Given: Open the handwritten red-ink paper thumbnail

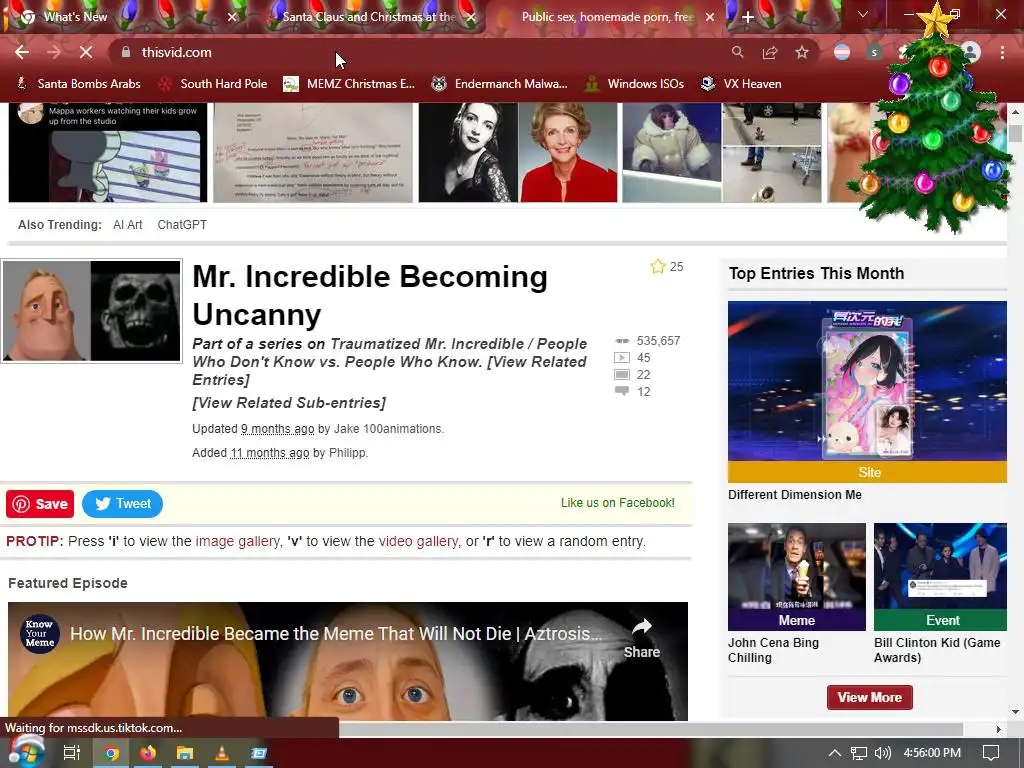Looking at the screenshot, I should point(313,153).
